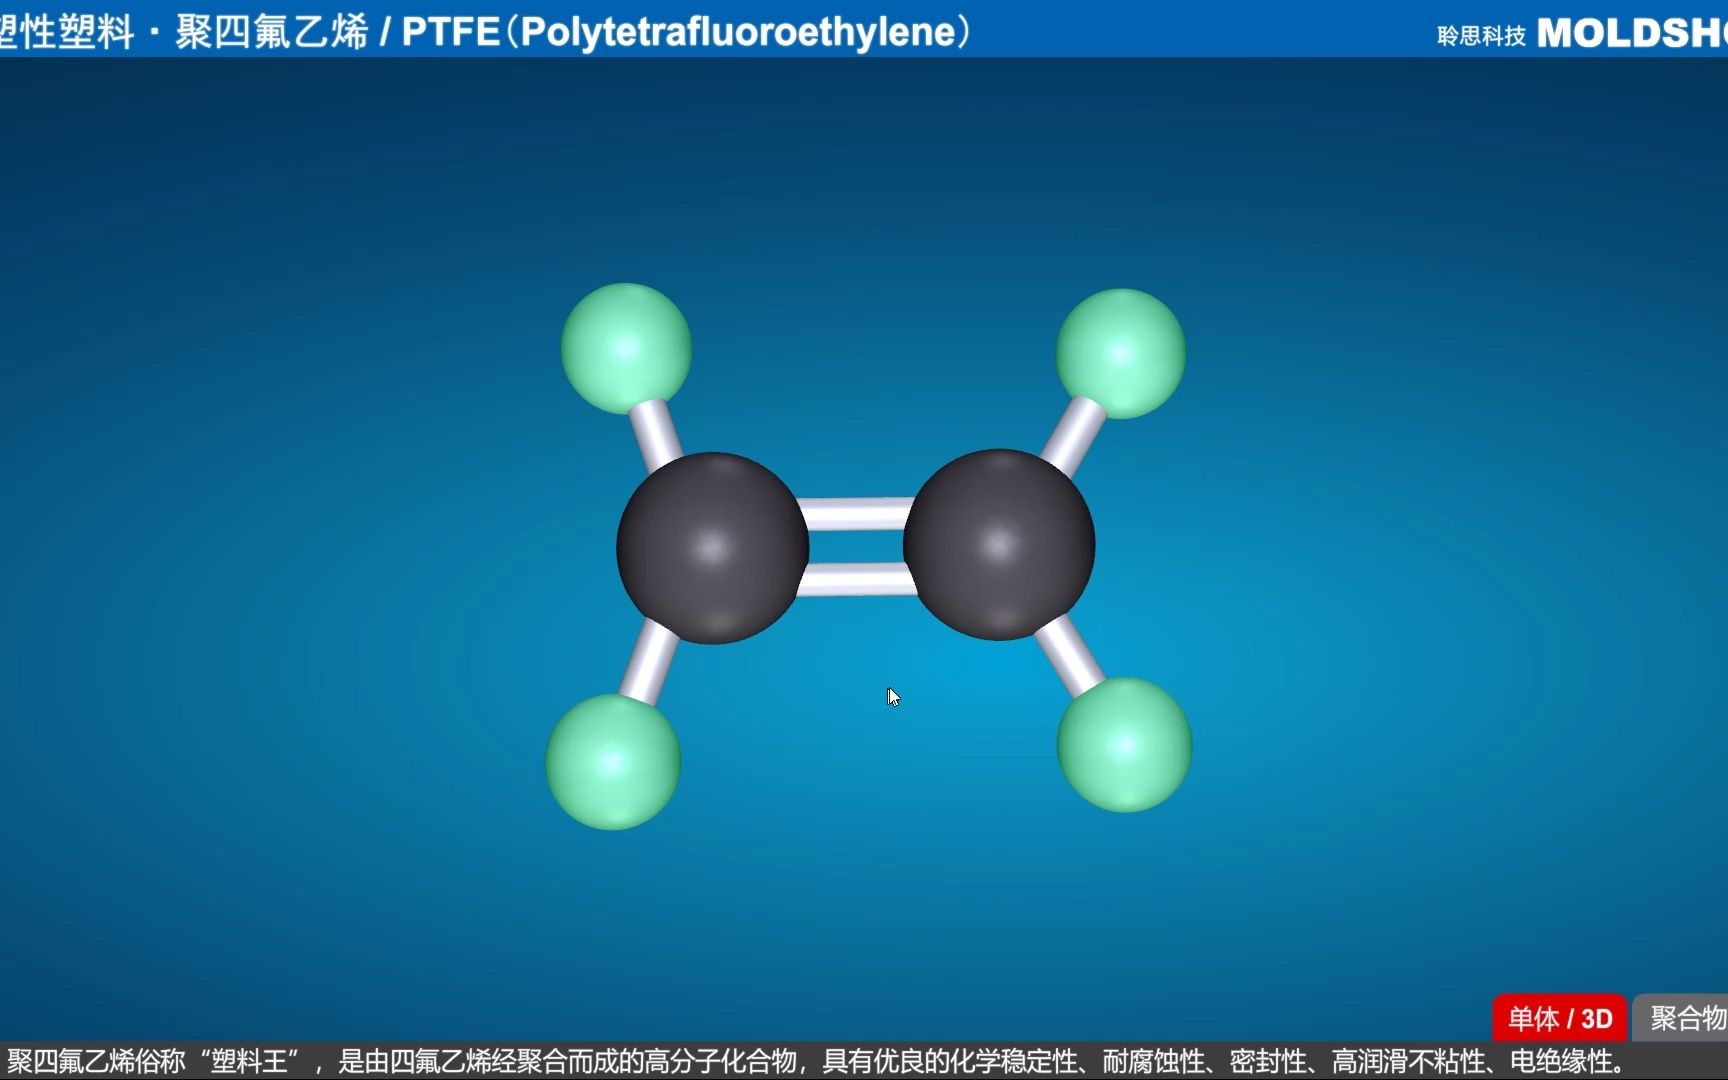Click the PTFE (Polytetrafluoroethylene) title text
The height and width of the screenshot is (1080, 1728).
coord(685,31)
